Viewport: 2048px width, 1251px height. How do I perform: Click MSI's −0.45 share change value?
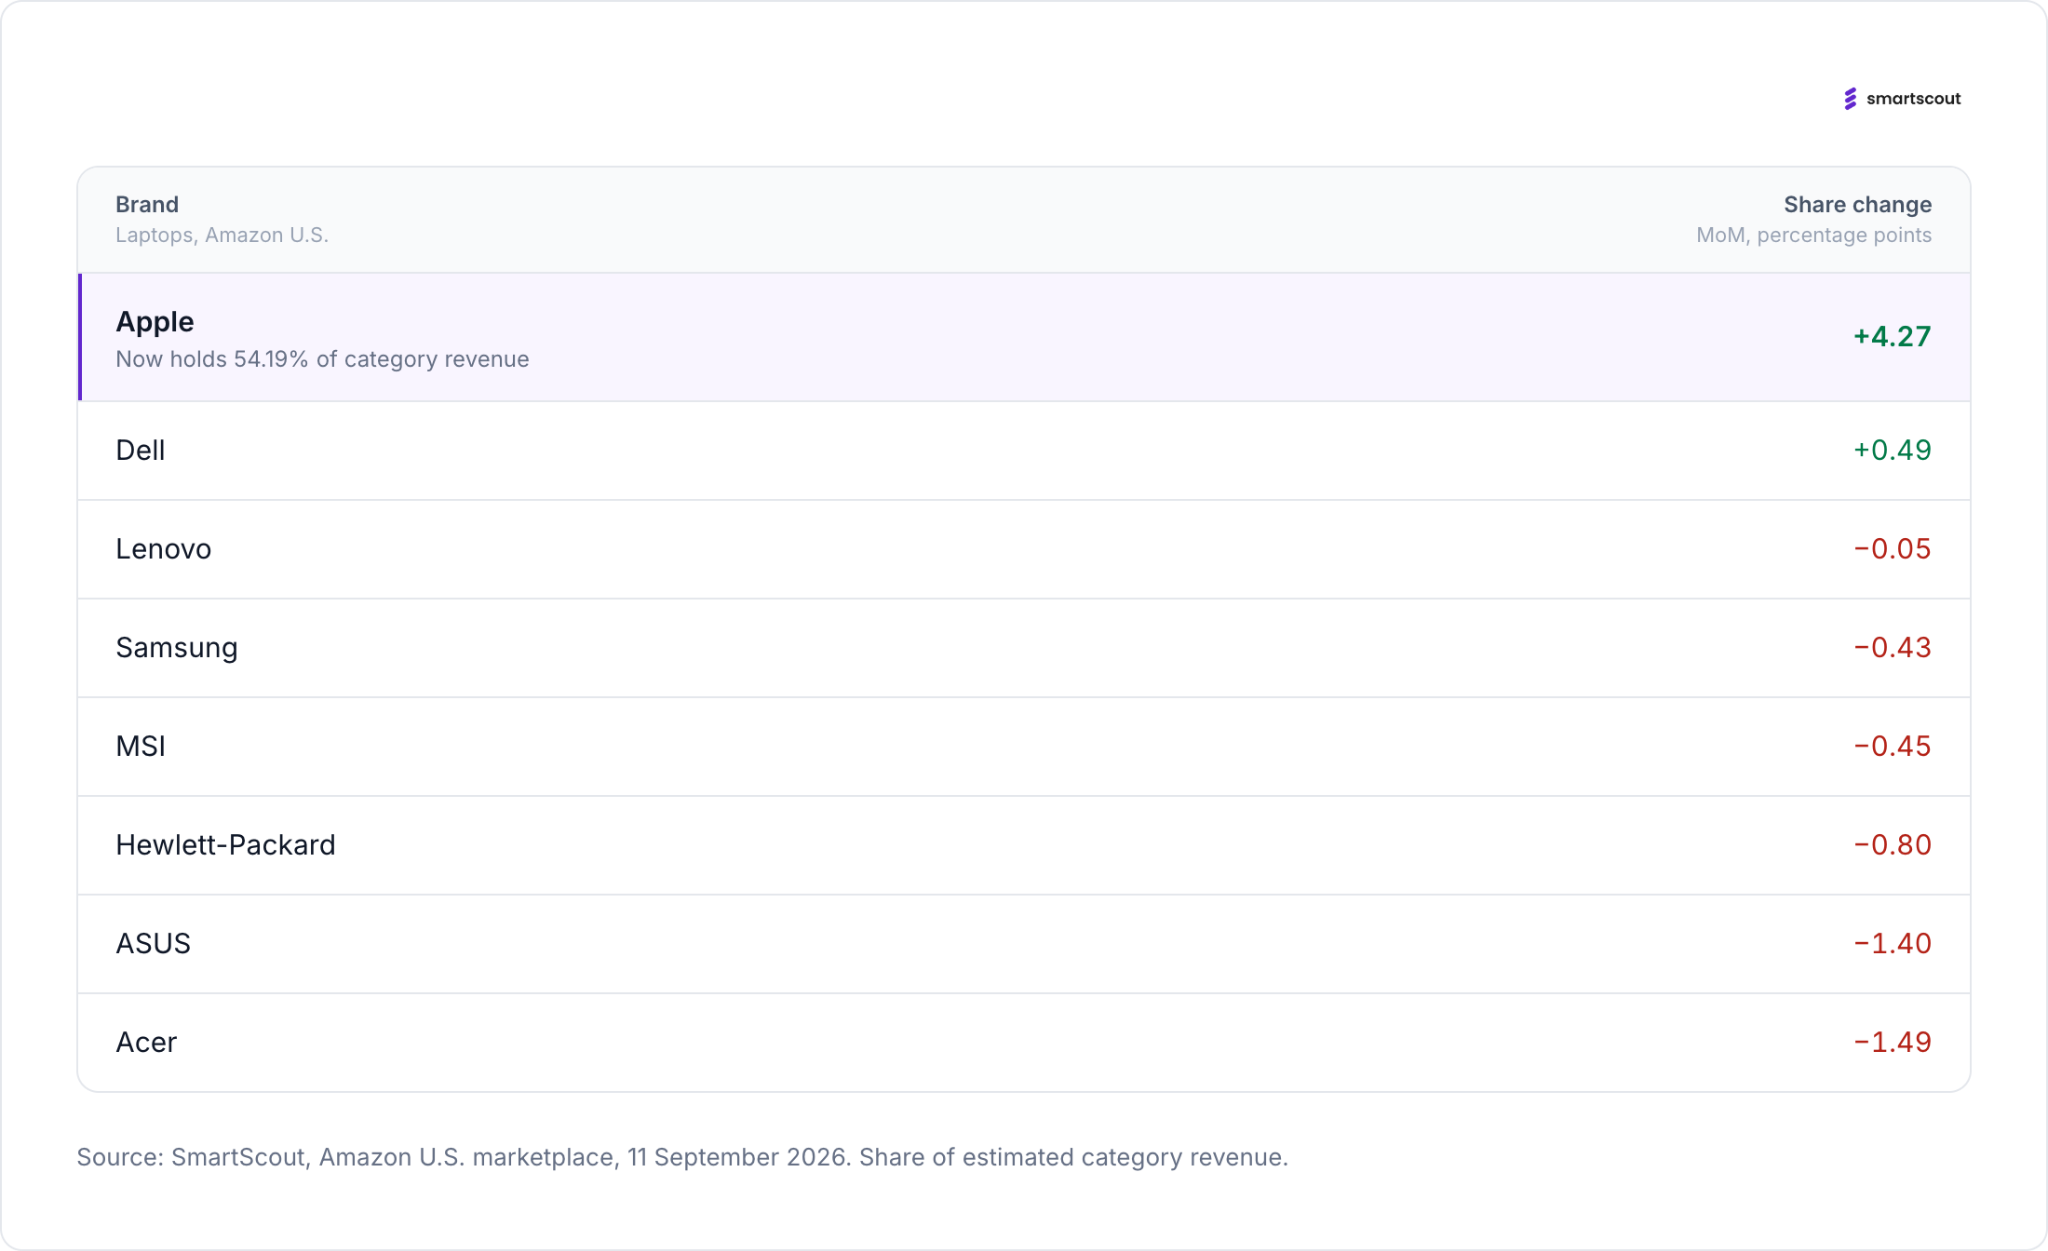[x=1892, y=746]
